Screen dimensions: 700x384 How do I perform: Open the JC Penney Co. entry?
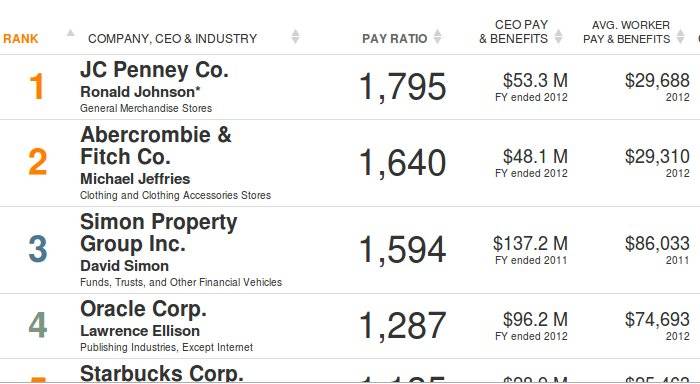tap(154, 70)
